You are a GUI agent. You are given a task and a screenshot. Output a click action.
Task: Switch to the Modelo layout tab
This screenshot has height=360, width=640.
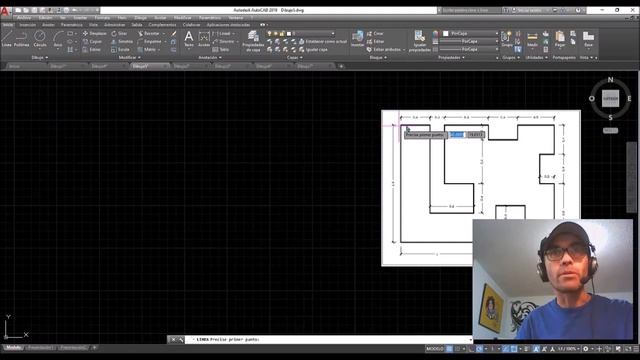pyautogui.click(x=13, y=348)
